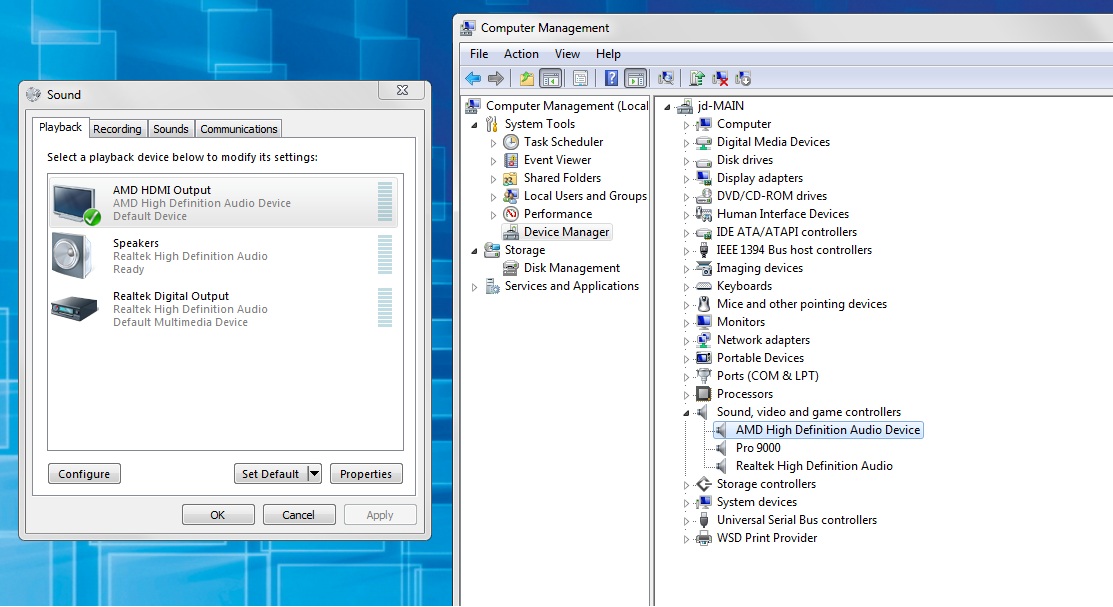
Task: Click the Forward arrow in Computer Management toolbar
Action: [x=496, y=78]
